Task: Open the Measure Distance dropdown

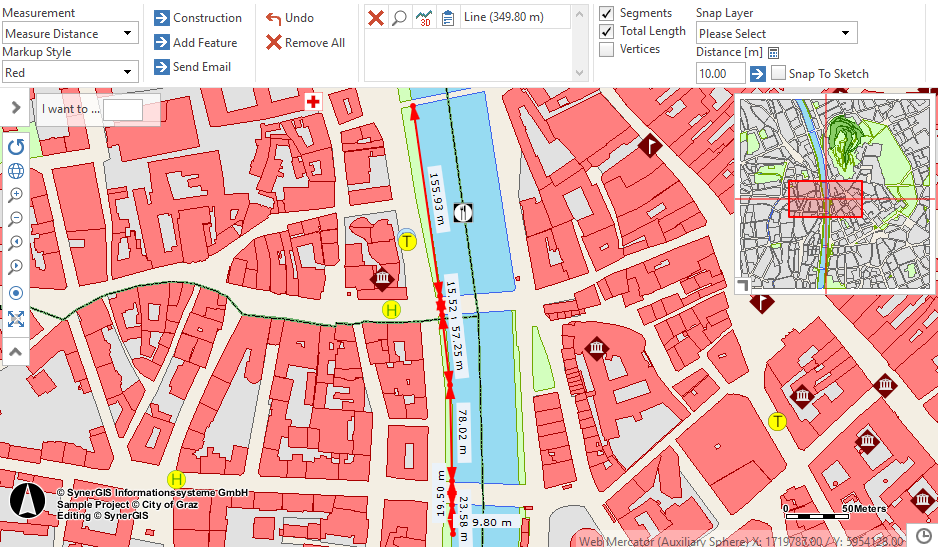Action: point(70,33)
